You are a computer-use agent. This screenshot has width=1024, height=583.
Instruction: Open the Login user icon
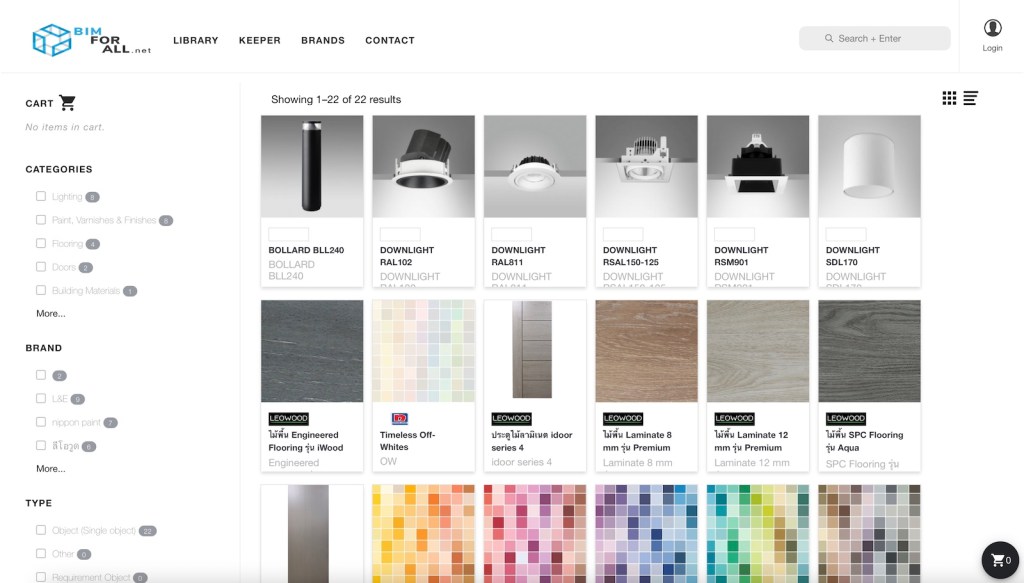(992, 28)
